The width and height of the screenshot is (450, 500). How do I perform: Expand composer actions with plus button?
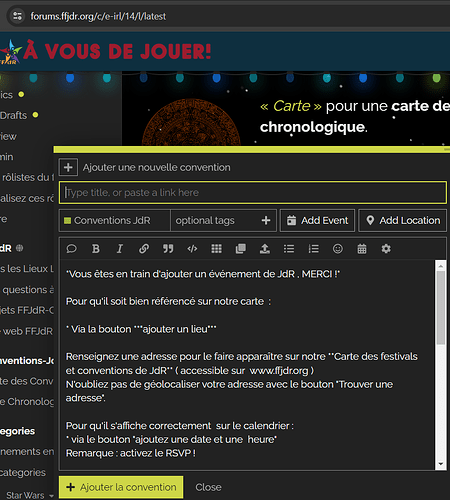point(68,167)
